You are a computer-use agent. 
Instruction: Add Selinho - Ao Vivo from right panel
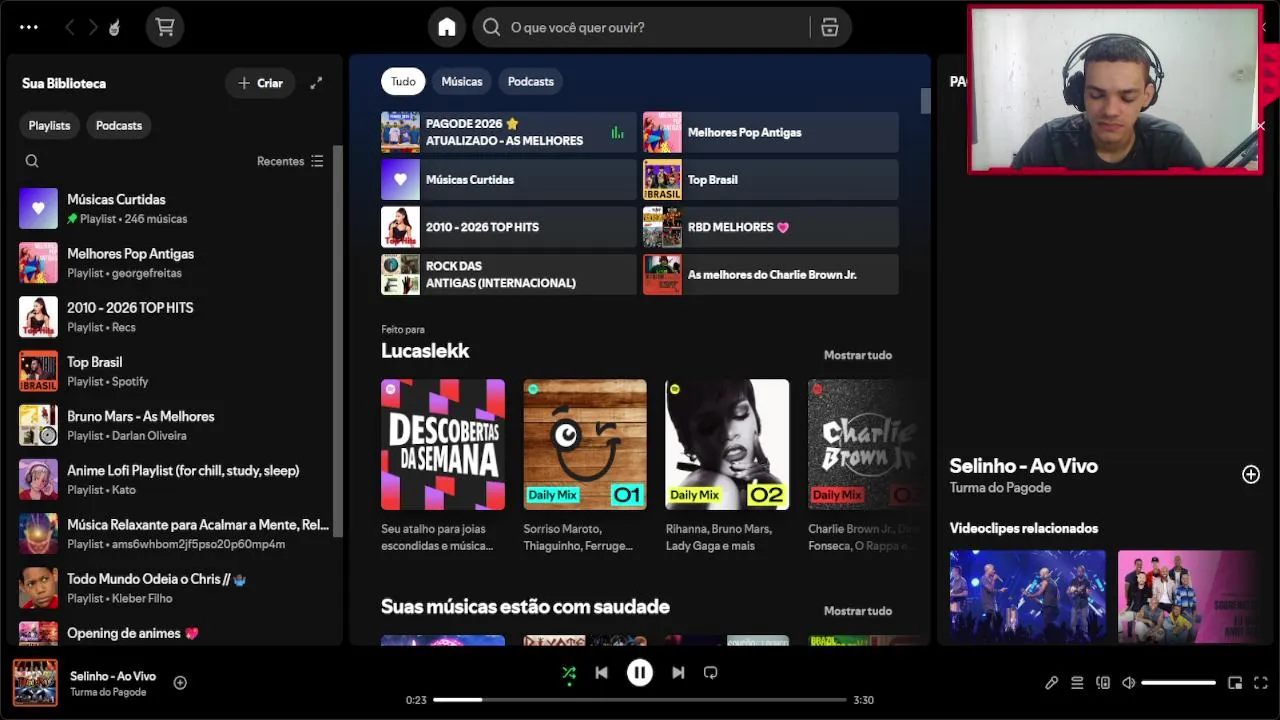tap(1251, 474)
